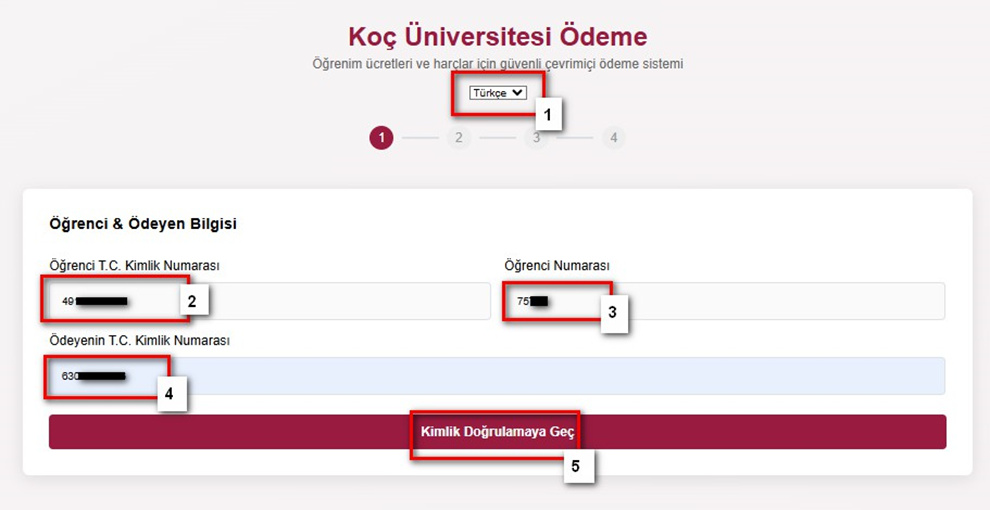Open the Türkçe language dropdown

tap(498, 92)
